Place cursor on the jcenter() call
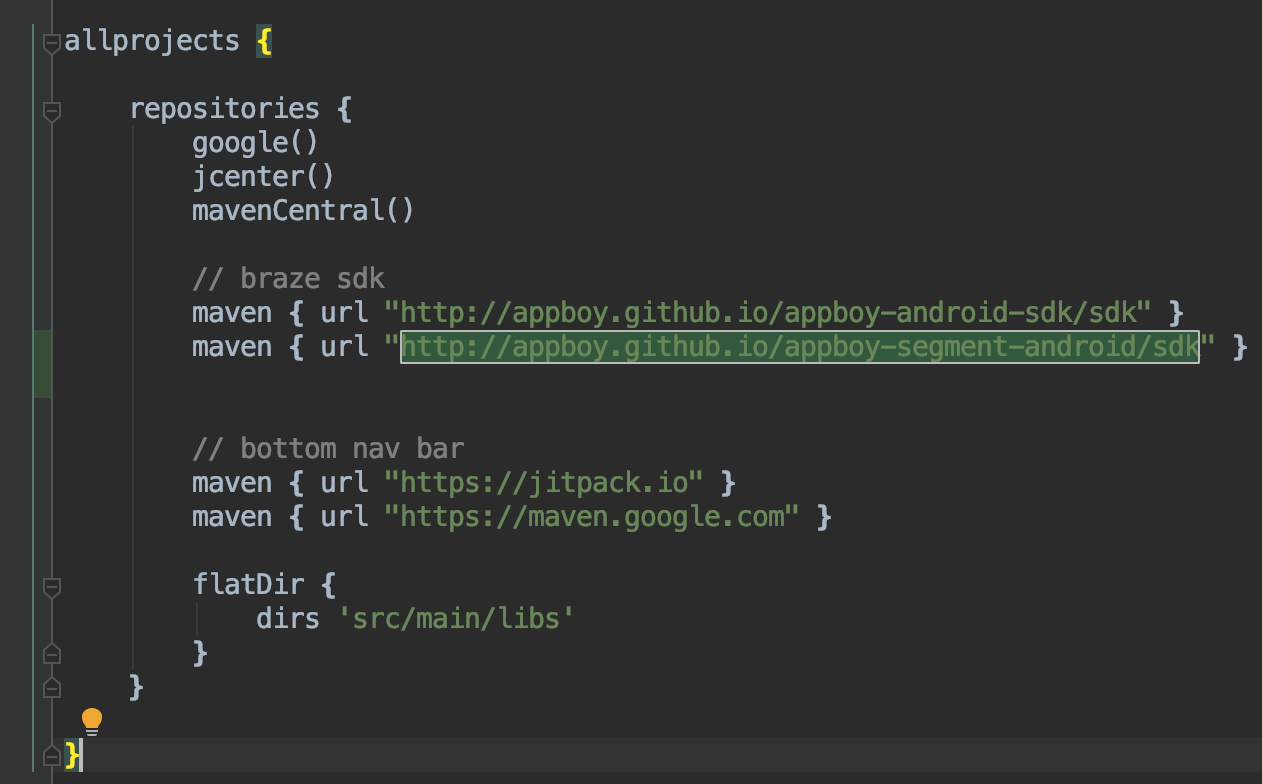Viewport: 1262px width, 784px height. 261,176
